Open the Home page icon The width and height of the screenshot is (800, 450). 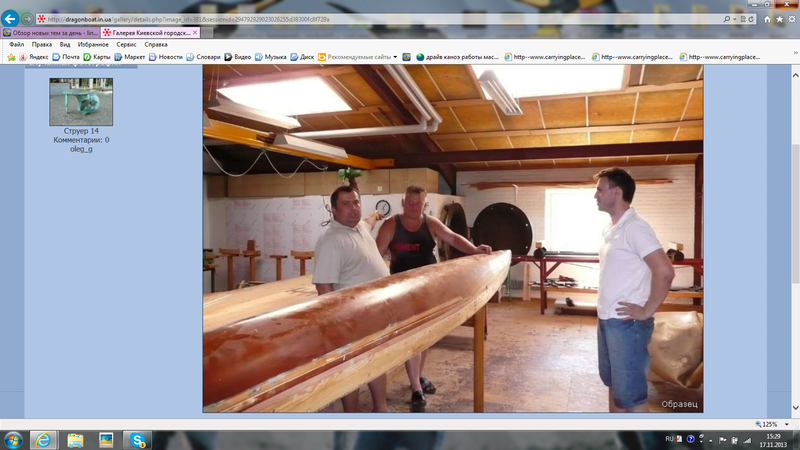[767, 19]
